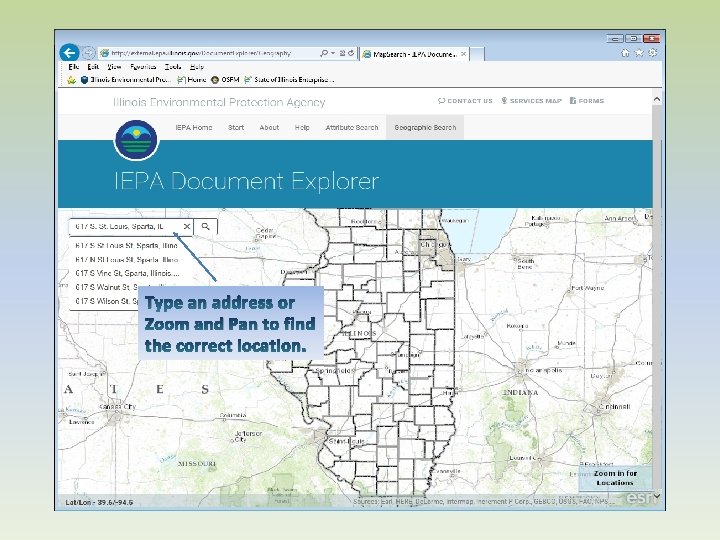Image resolution: width=720 pixels, height=540 pixels.
Task: Click the Contact Us link
Action: click(465, 101)
